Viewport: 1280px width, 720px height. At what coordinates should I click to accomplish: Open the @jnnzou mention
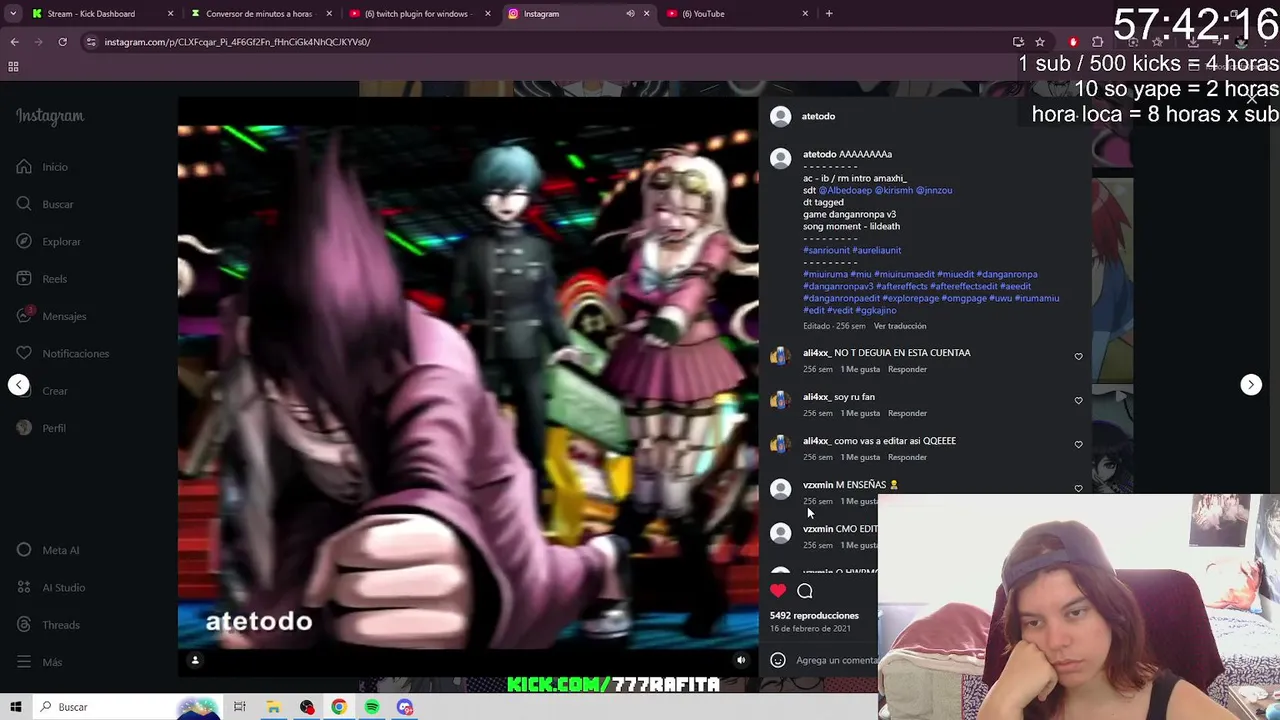[934, 190]
